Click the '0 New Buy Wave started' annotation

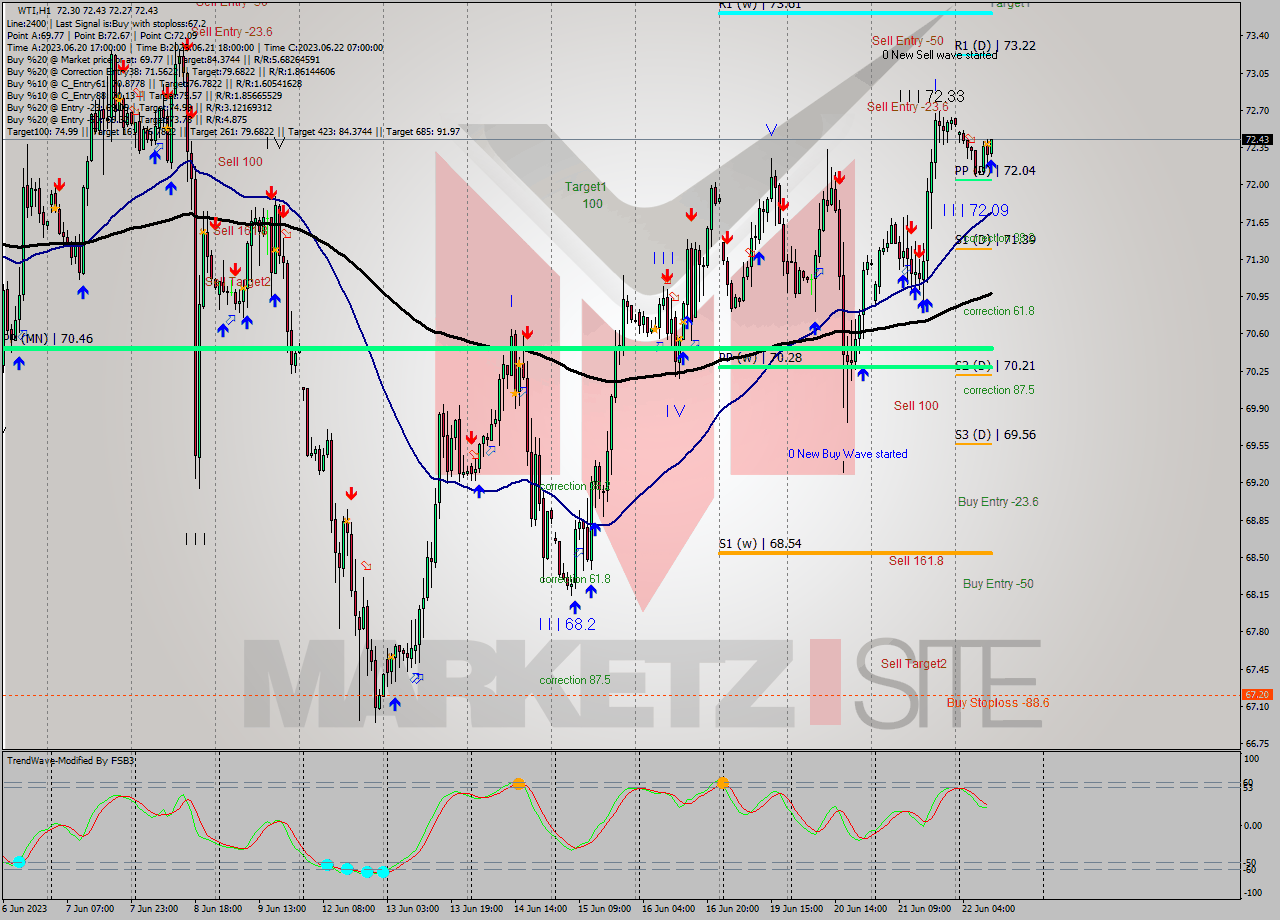pos(847,453)
